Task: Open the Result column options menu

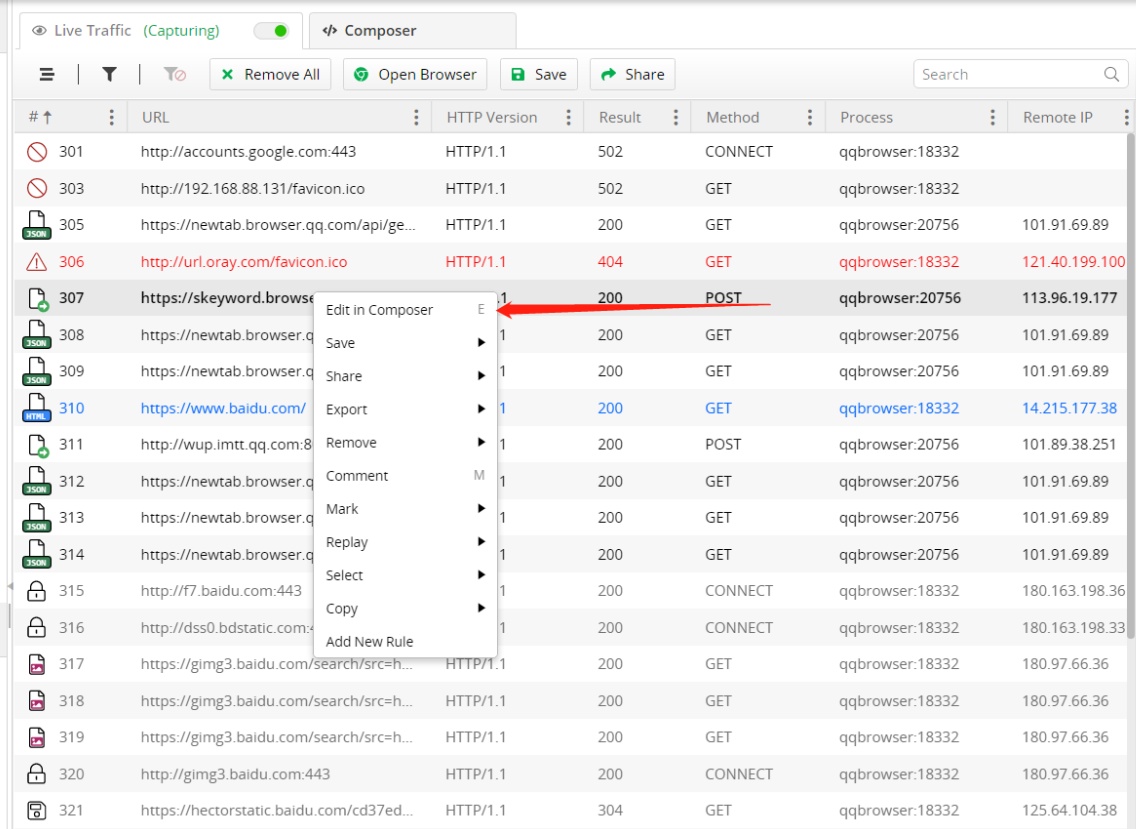Action: click(676, 117)
